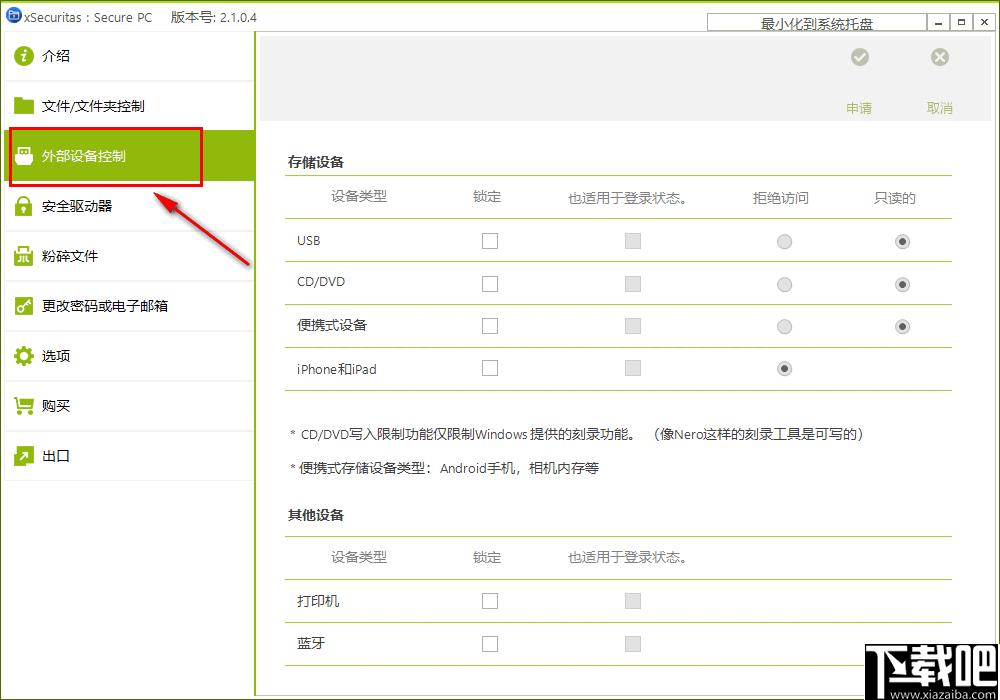This screenshot has width=1000, height=700.
Task: Click the checkmark icon above 申请
Action: coord(860,57)
